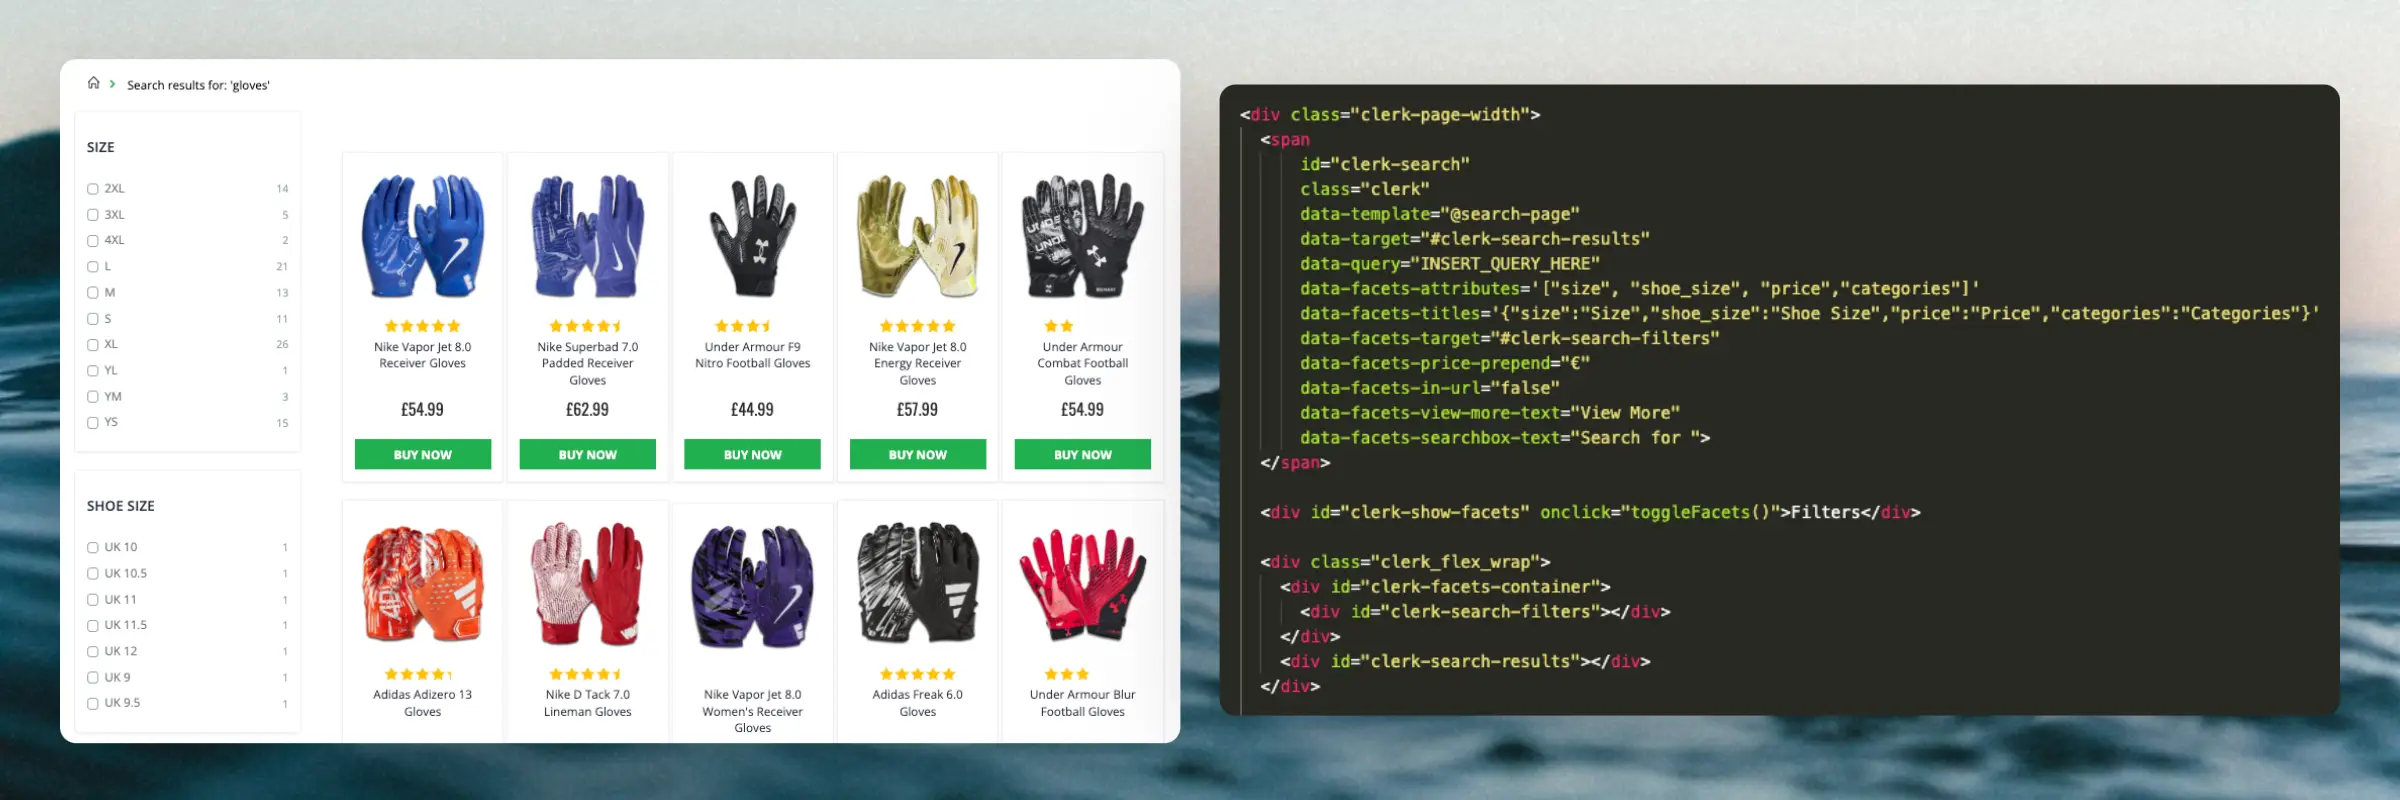Click the breadcrumb chevron arrow after home
Screen dimensions: 2400x800
click(112, 84)
